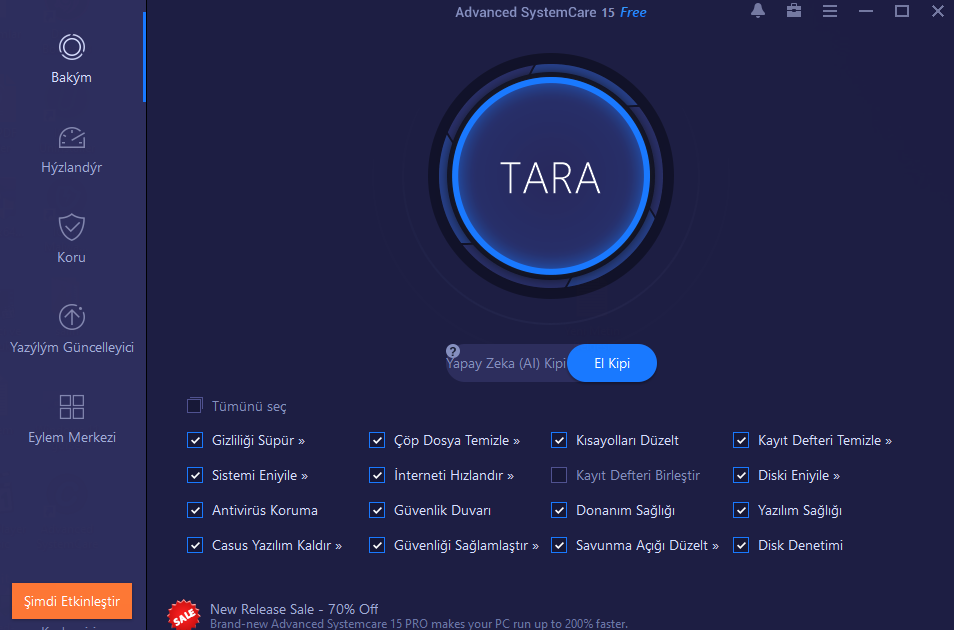This screenshot has height=630, width=954.
Task: Open the Koru shield icon
Action: 72,228
